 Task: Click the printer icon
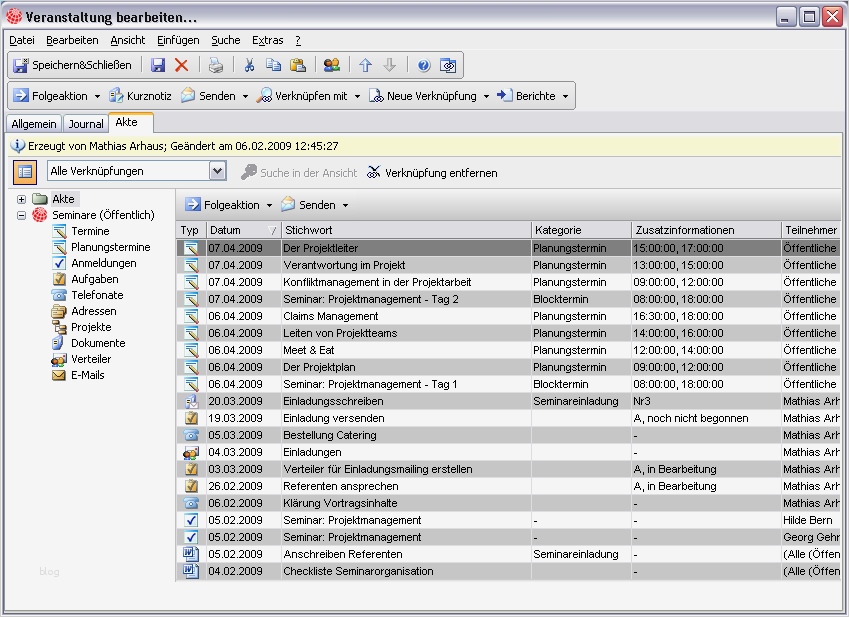point(216,65)
